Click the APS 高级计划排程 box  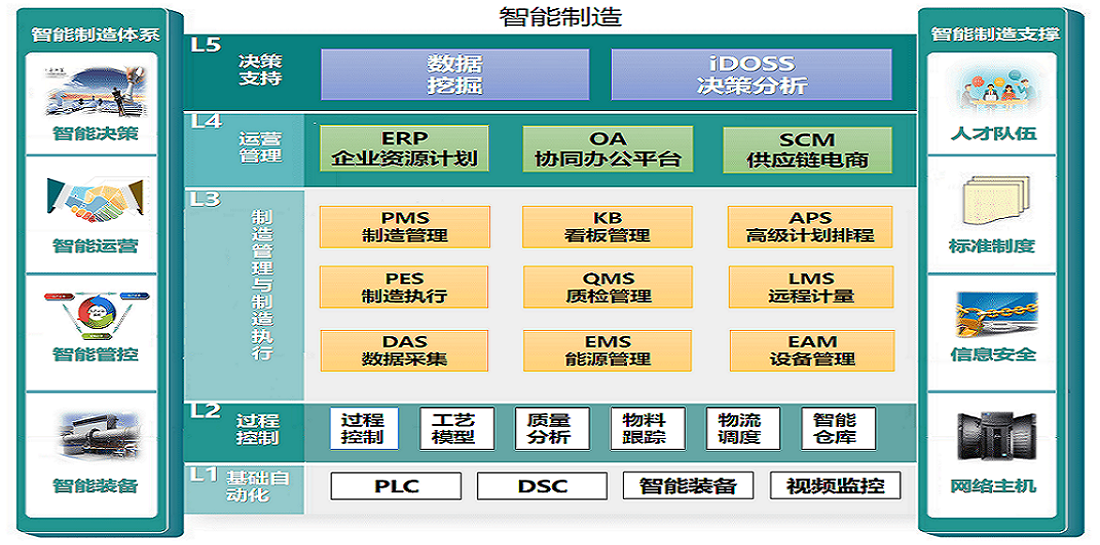point(810,227)
